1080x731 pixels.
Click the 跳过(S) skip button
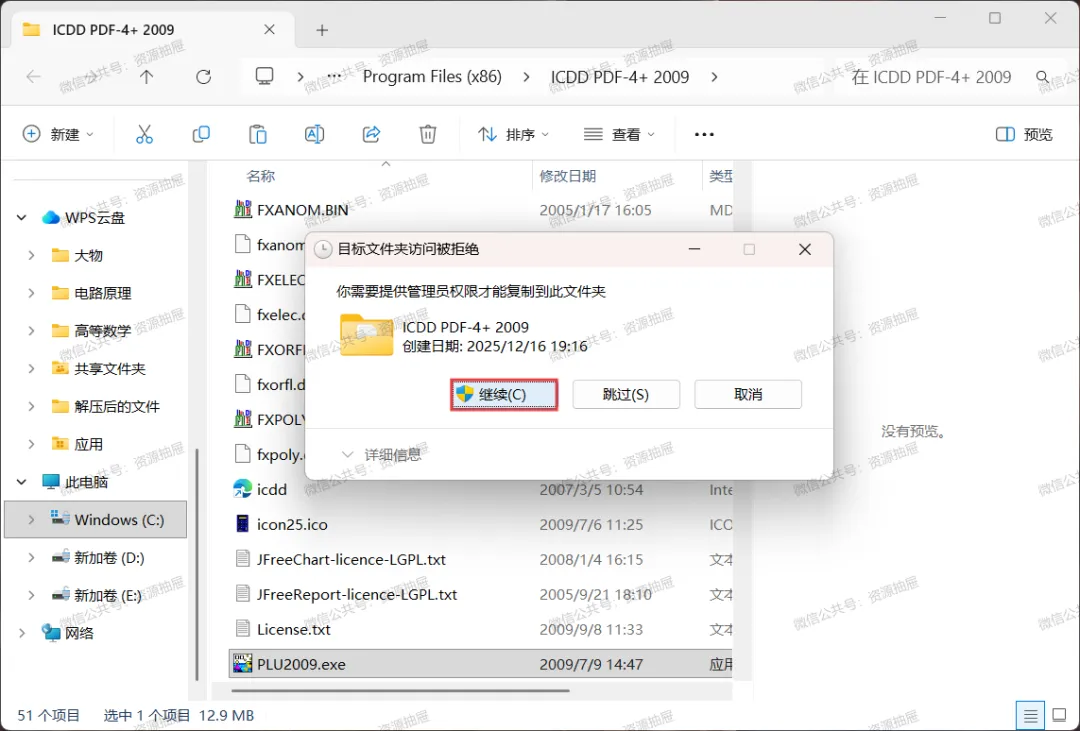pos(626,395)
